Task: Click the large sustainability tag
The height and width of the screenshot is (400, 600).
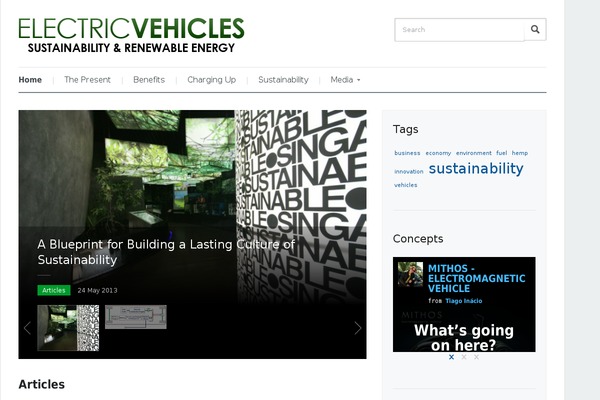Action: click(476, 168)
